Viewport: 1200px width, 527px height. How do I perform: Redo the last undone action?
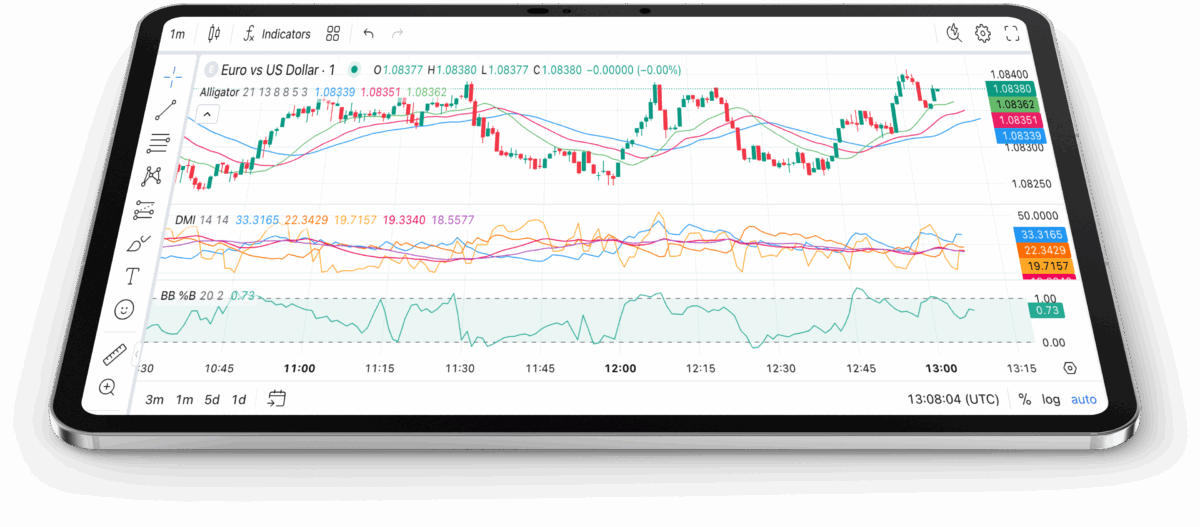coord(398,34)
